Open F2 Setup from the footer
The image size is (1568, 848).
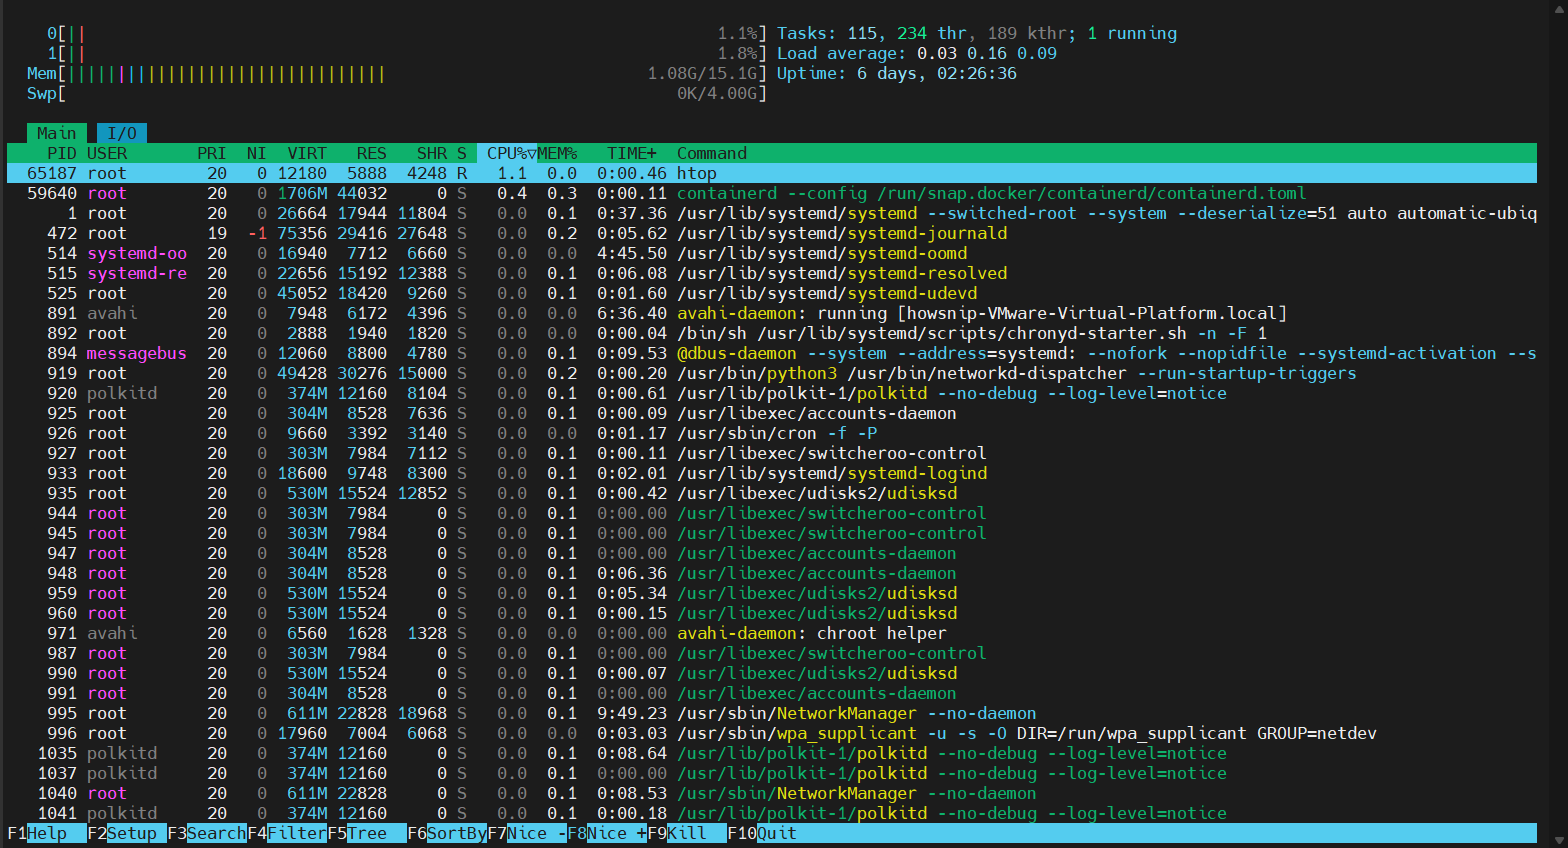pyautogui.click(x=127, y=833)
